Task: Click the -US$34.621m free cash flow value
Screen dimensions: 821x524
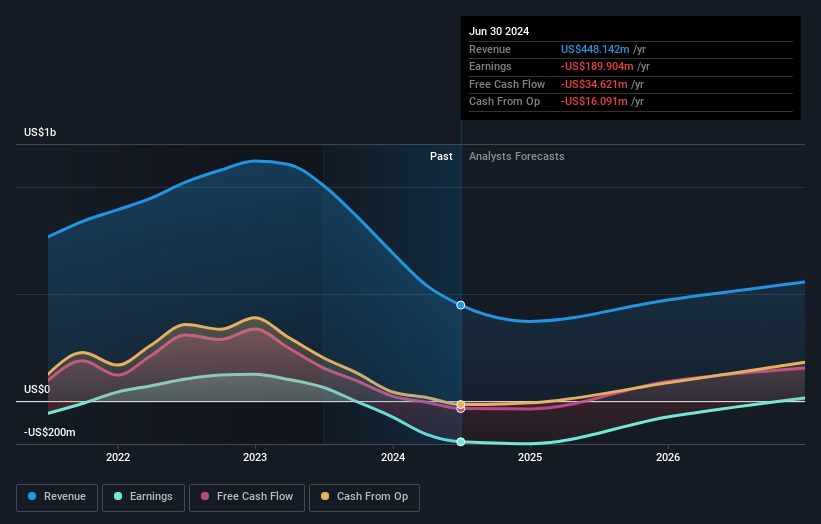Action: (594, 84)
